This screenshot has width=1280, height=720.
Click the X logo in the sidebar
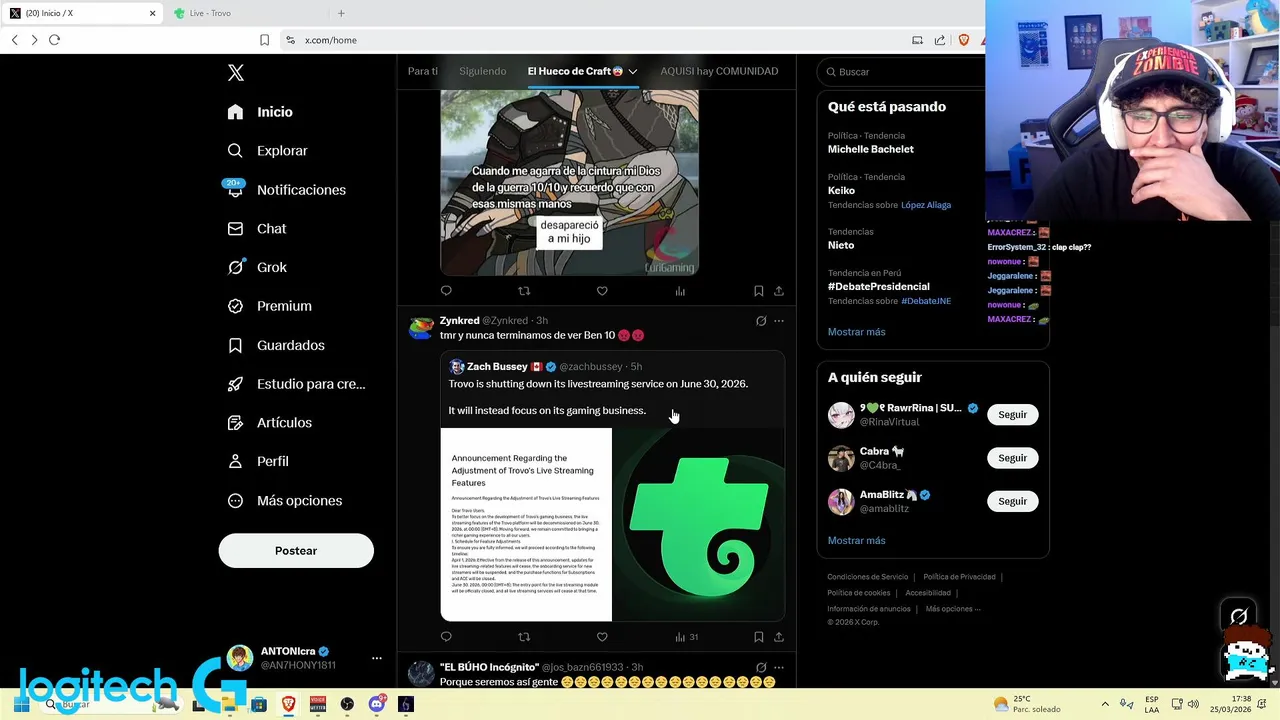pos(236,73)
